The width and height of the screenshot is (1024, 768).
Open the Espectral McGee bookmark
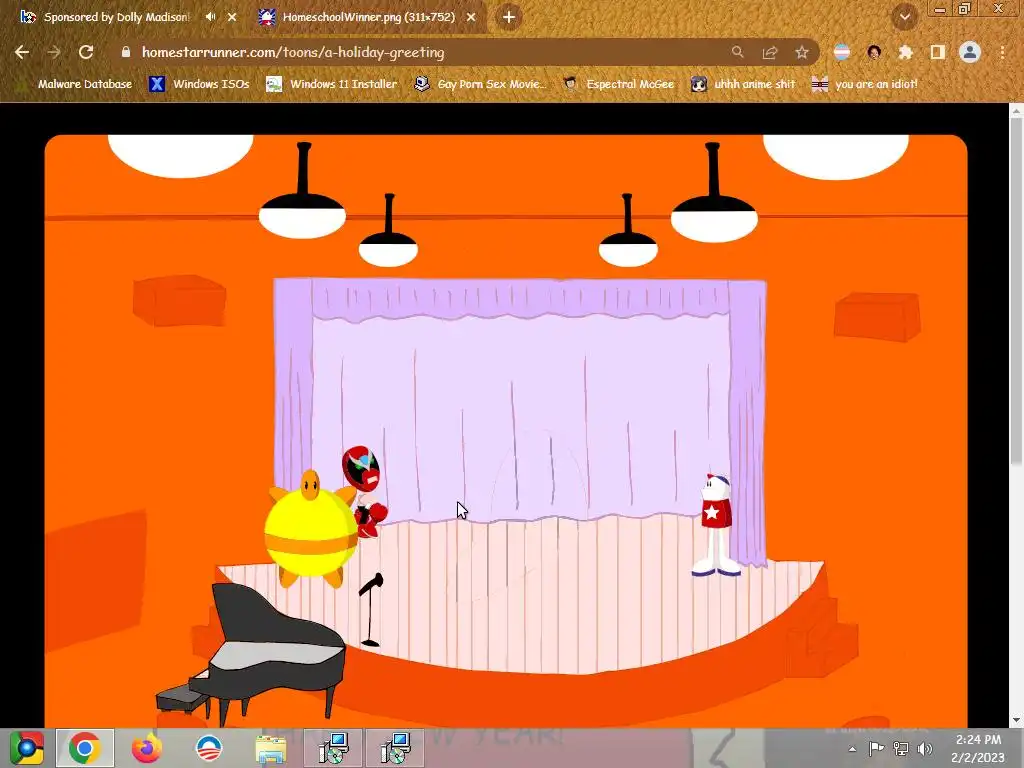pos(618,84)
